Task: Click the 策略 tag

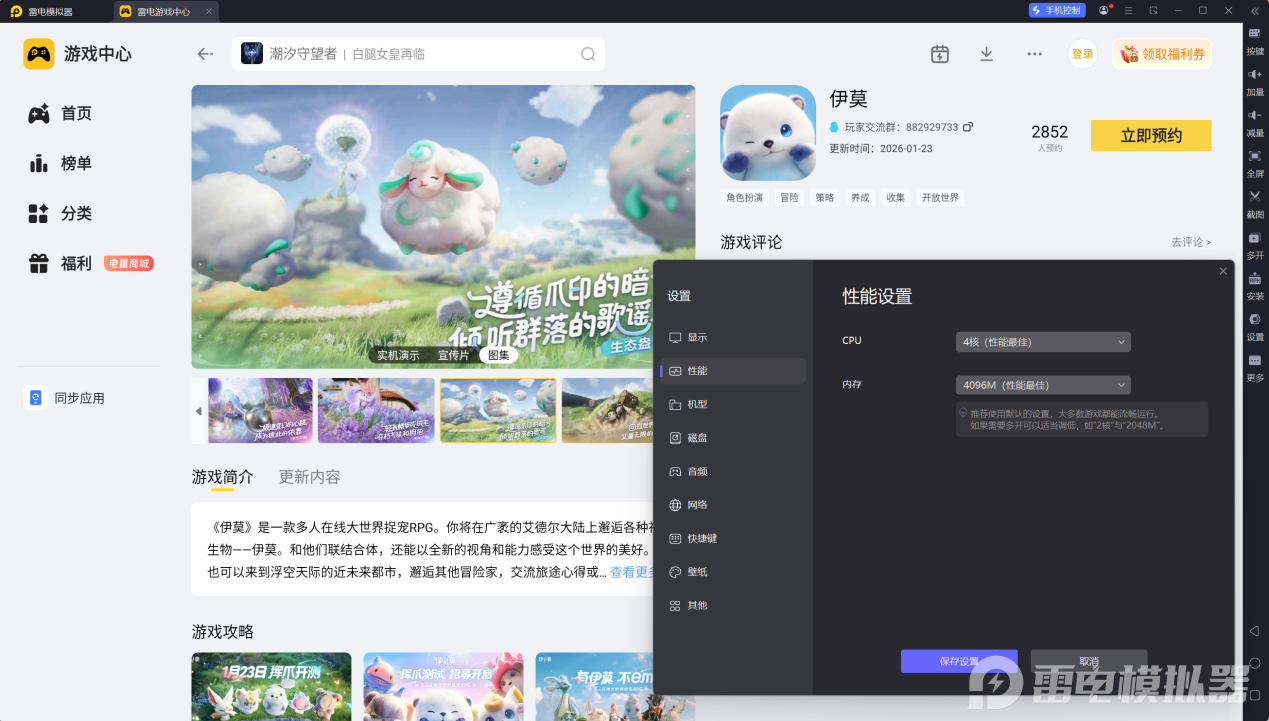Action: 824,198
